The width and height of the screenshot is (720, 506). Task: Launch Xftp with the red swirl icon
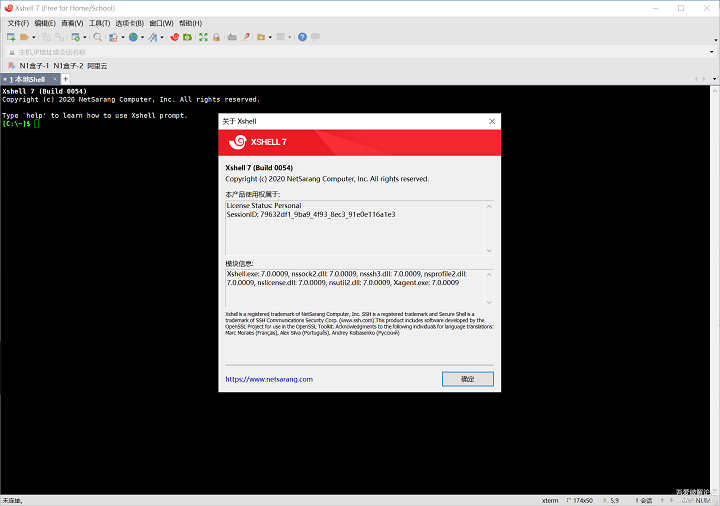174,37
